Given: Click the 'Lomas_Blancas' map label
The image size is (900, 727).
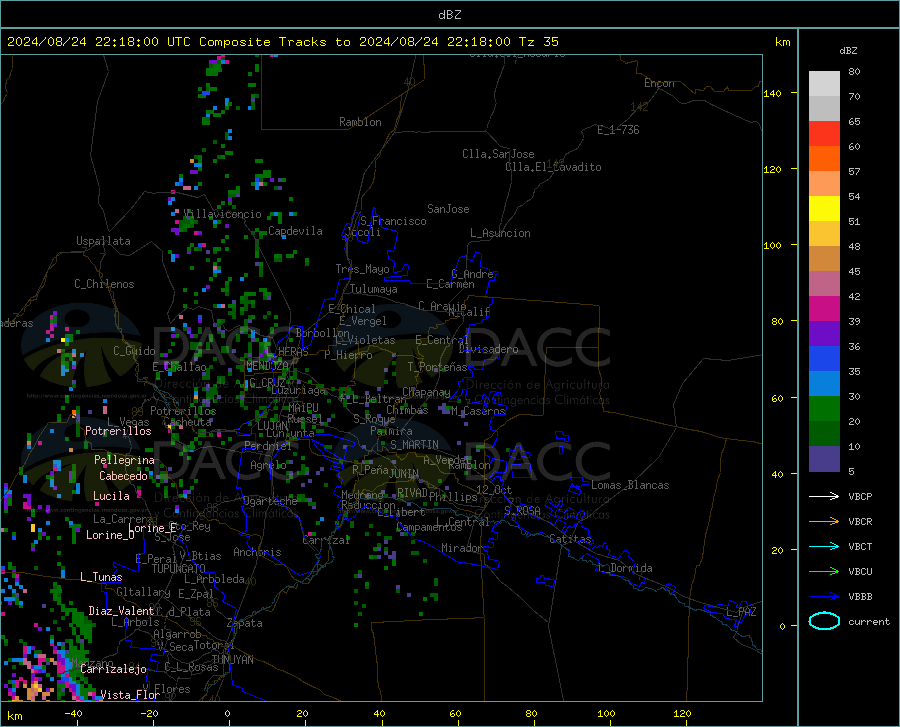Looking at the screenshot, I should pos(630,485).
